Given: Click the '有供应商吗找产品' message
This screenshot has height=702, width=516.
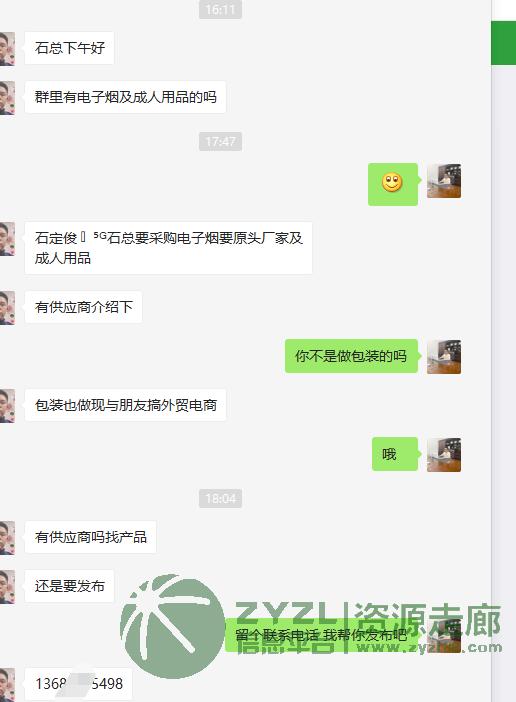Looking at the screenshot, I should click(x=90, y=537).
